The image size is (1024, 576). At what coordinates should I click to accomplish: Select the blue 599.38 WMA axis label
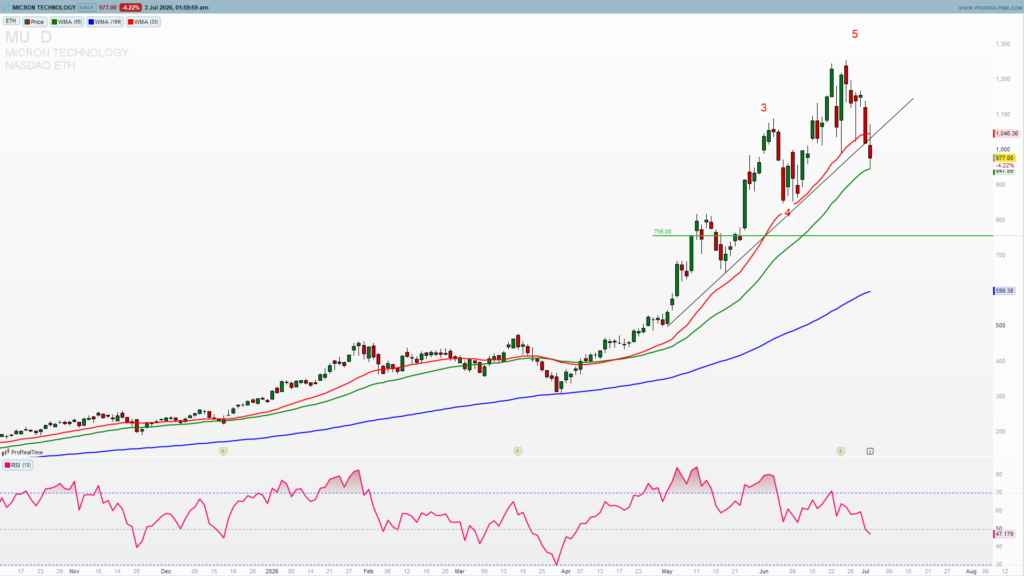(1004, 291)
